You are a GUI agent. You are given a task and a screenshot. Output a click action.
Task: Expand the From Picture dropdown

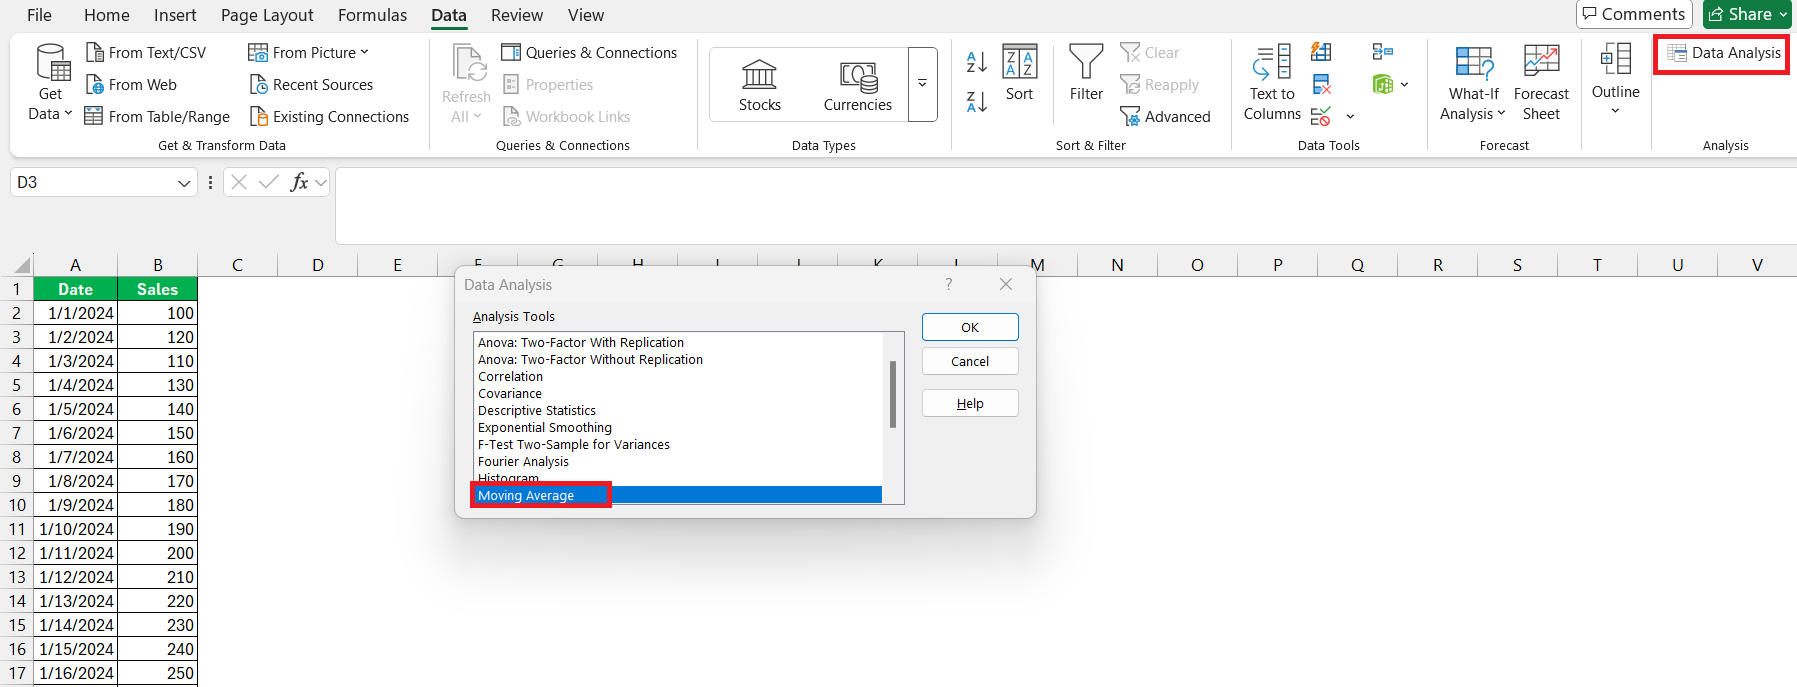[x=364, y=53]
